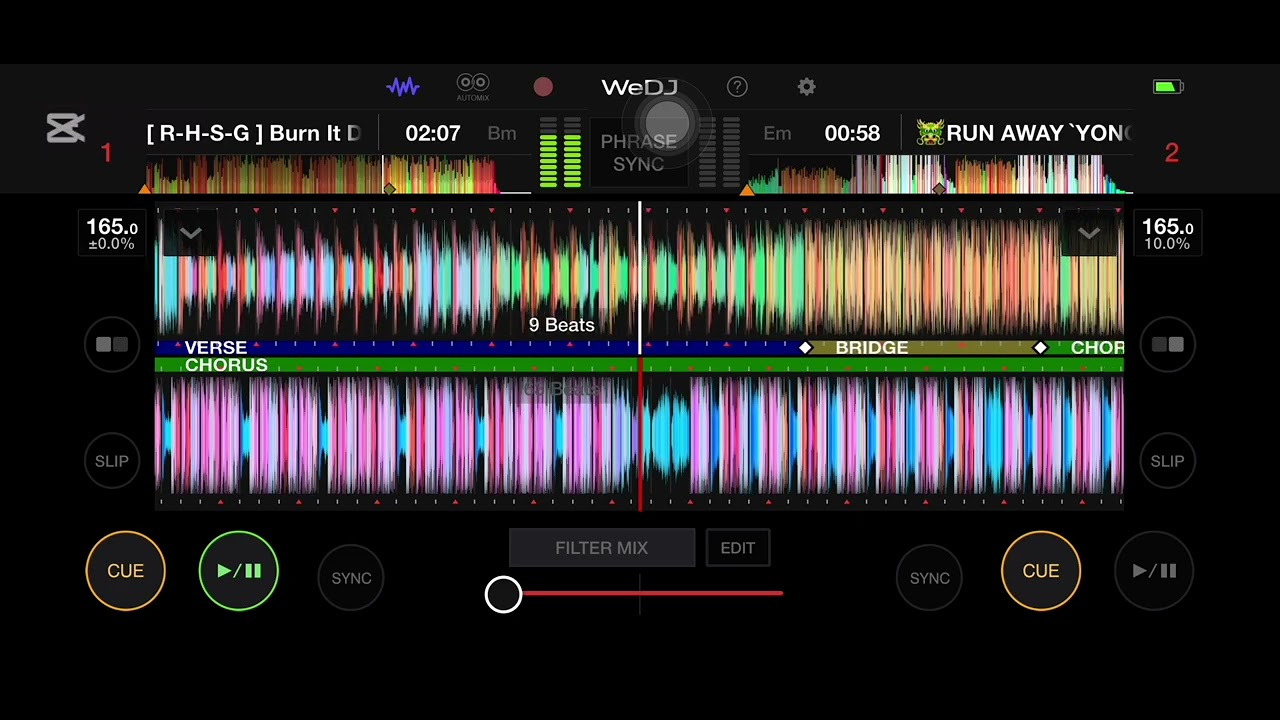Image resolution: width=1280 pixels, height=720 pixels.
Task: Enable SYNC on deck 2
Action: click(x=929, y=578)
